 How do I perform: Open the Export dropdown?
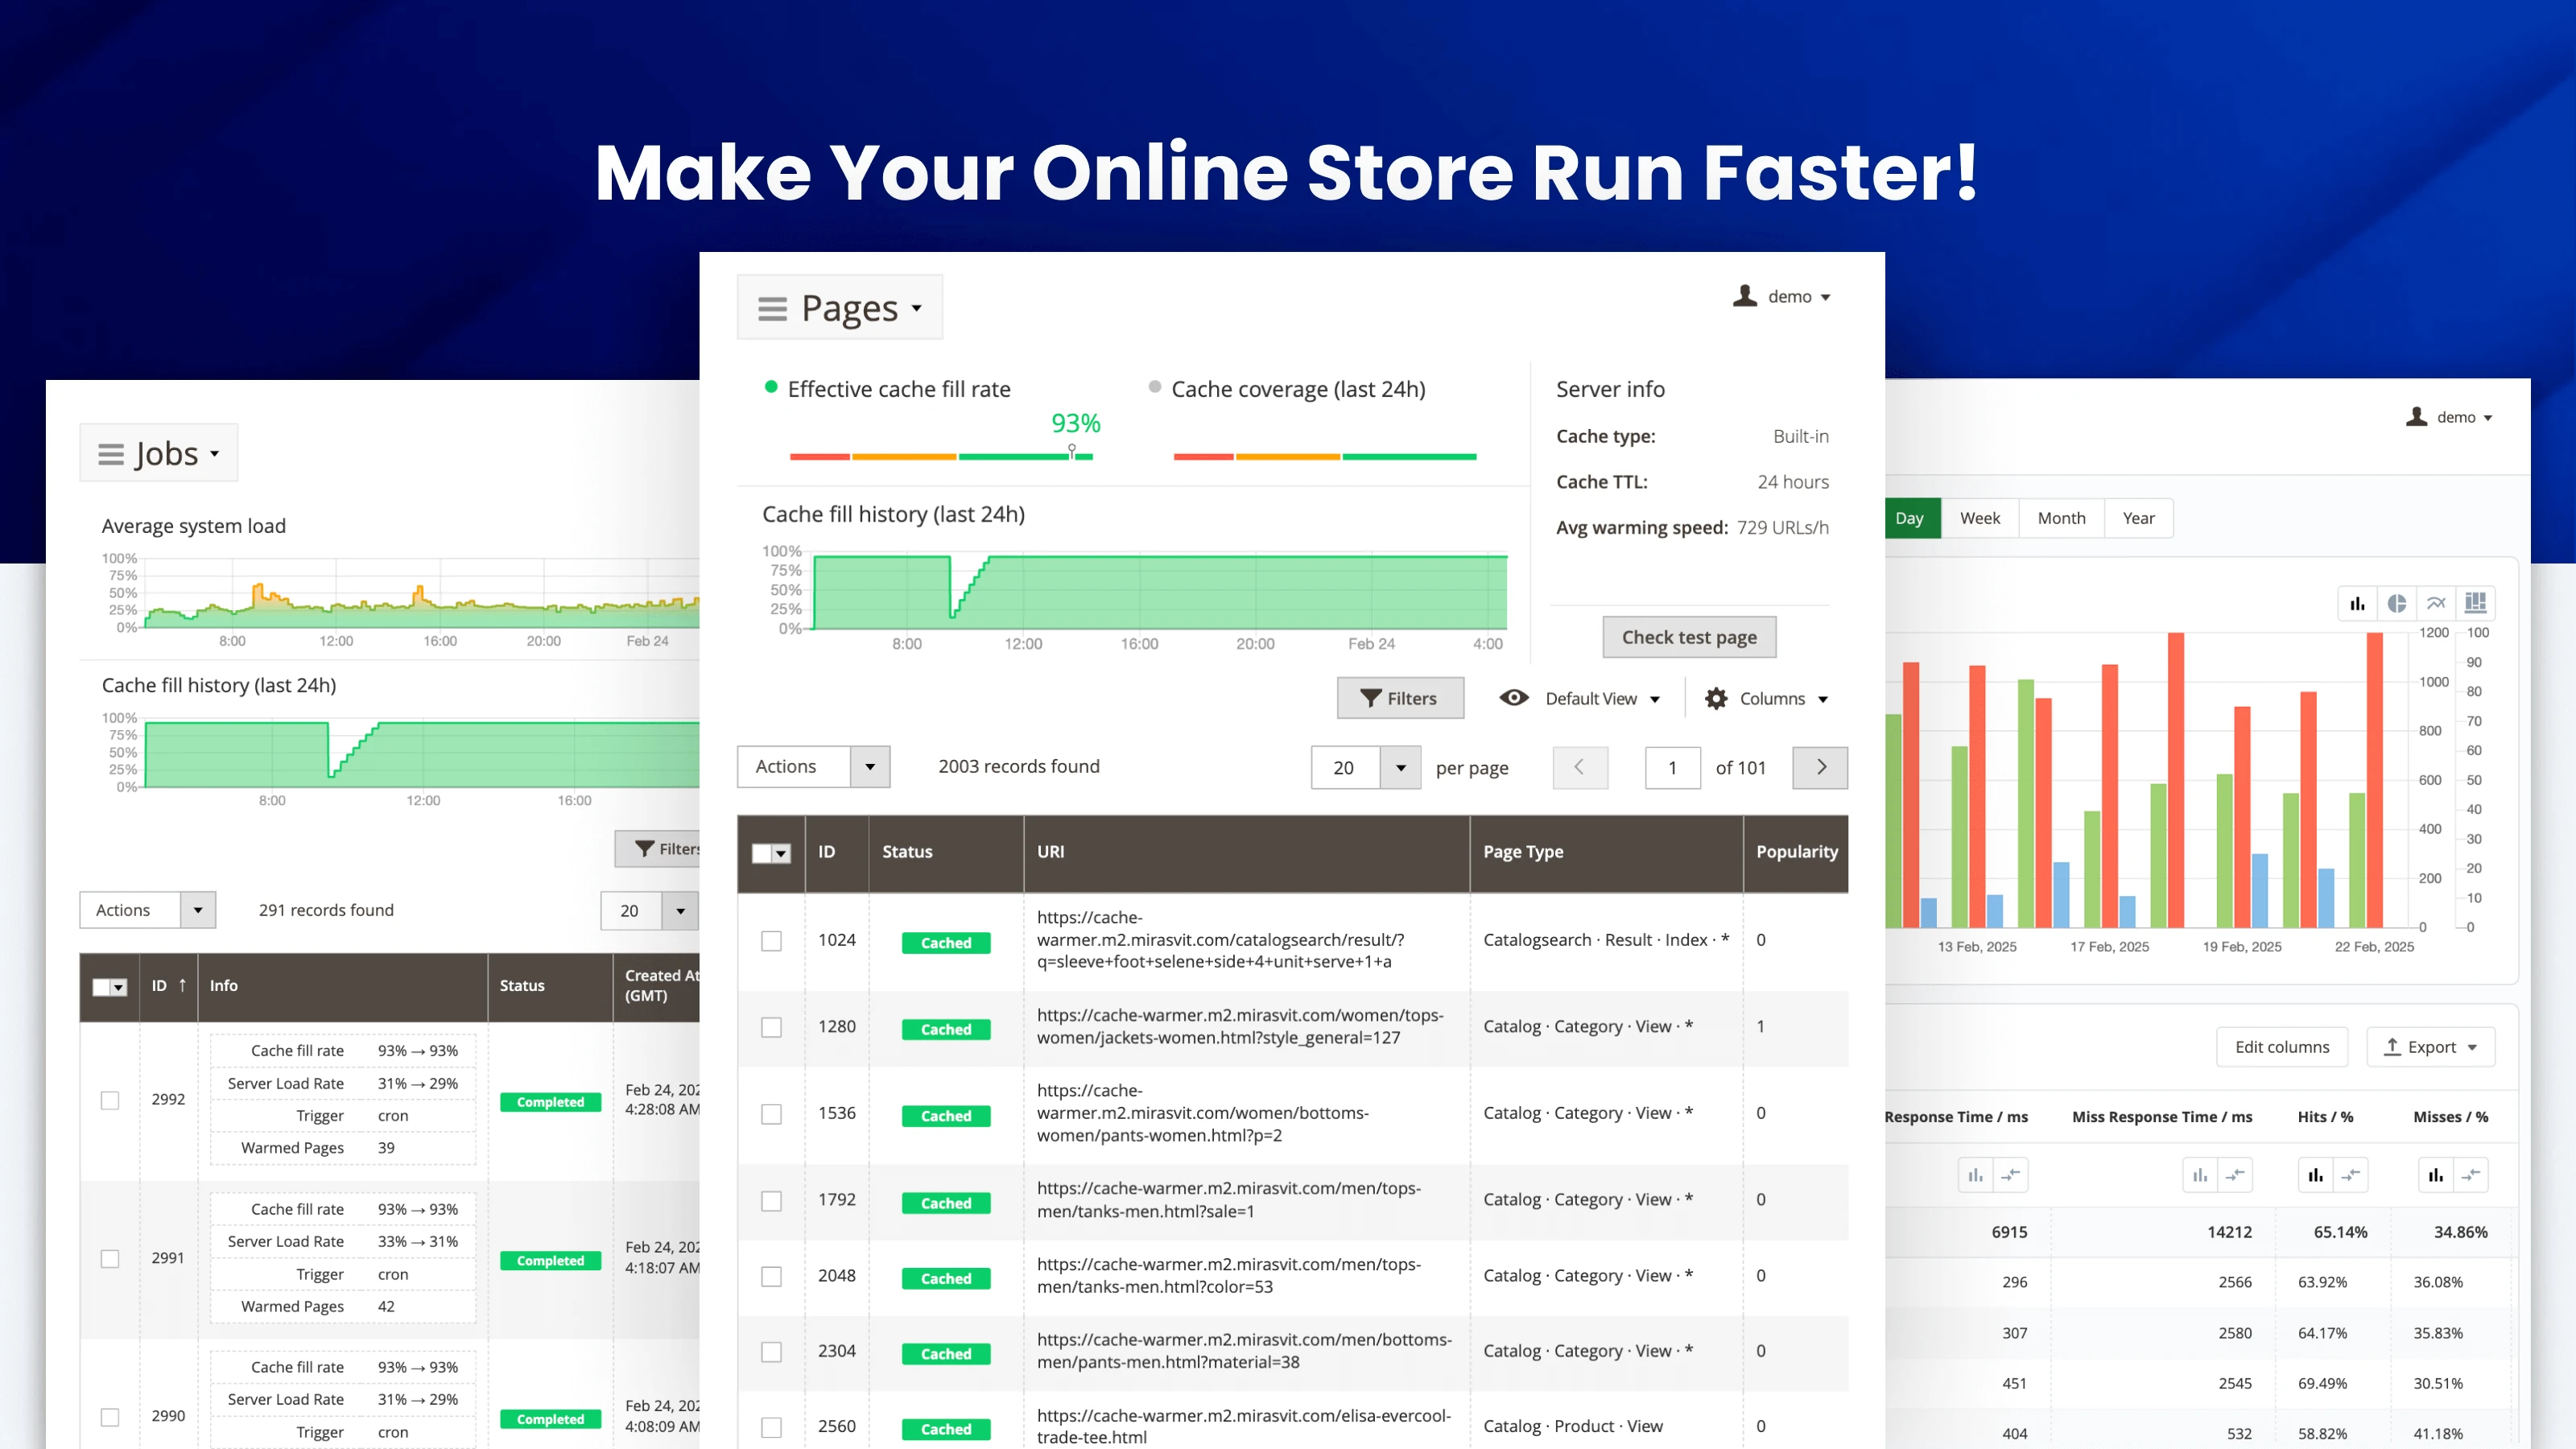(2431, 1047)
